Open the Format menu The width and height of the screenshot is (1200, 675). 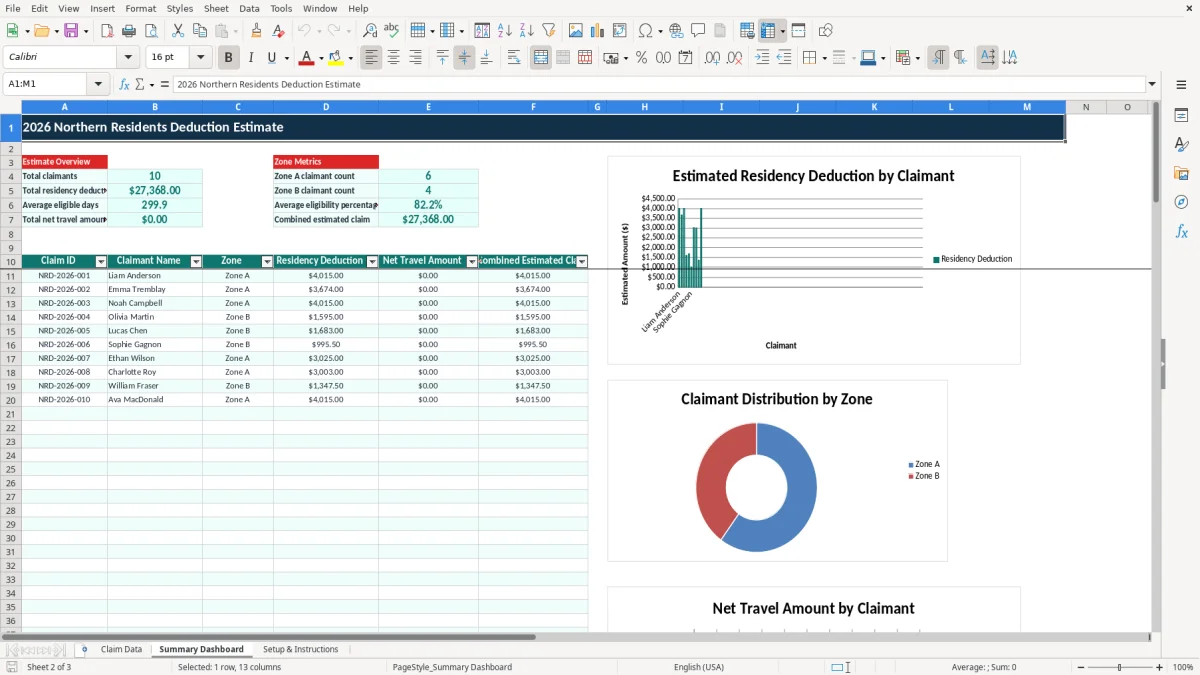[x=141, y=8]
